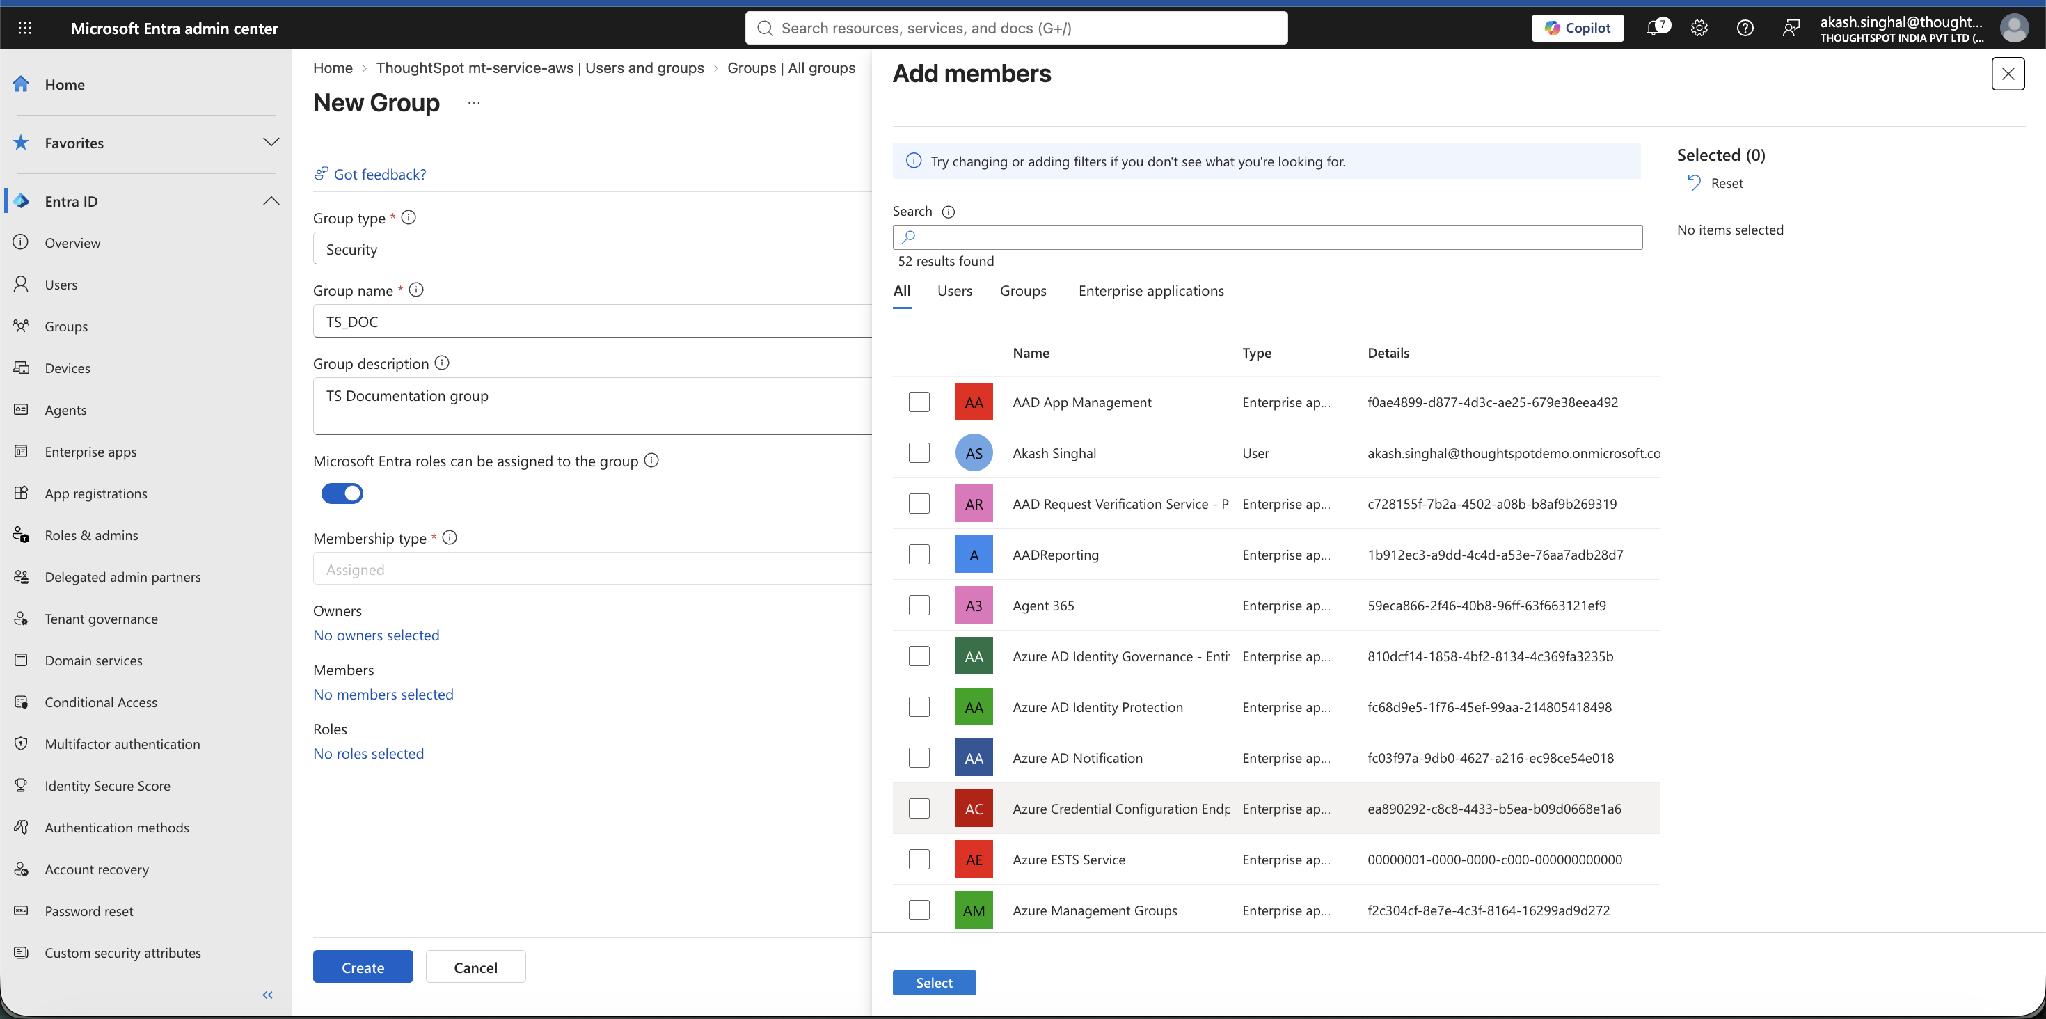
Task: Open the feedback icon in the header
Action: pyautogui.click(x=1791, y=28)
